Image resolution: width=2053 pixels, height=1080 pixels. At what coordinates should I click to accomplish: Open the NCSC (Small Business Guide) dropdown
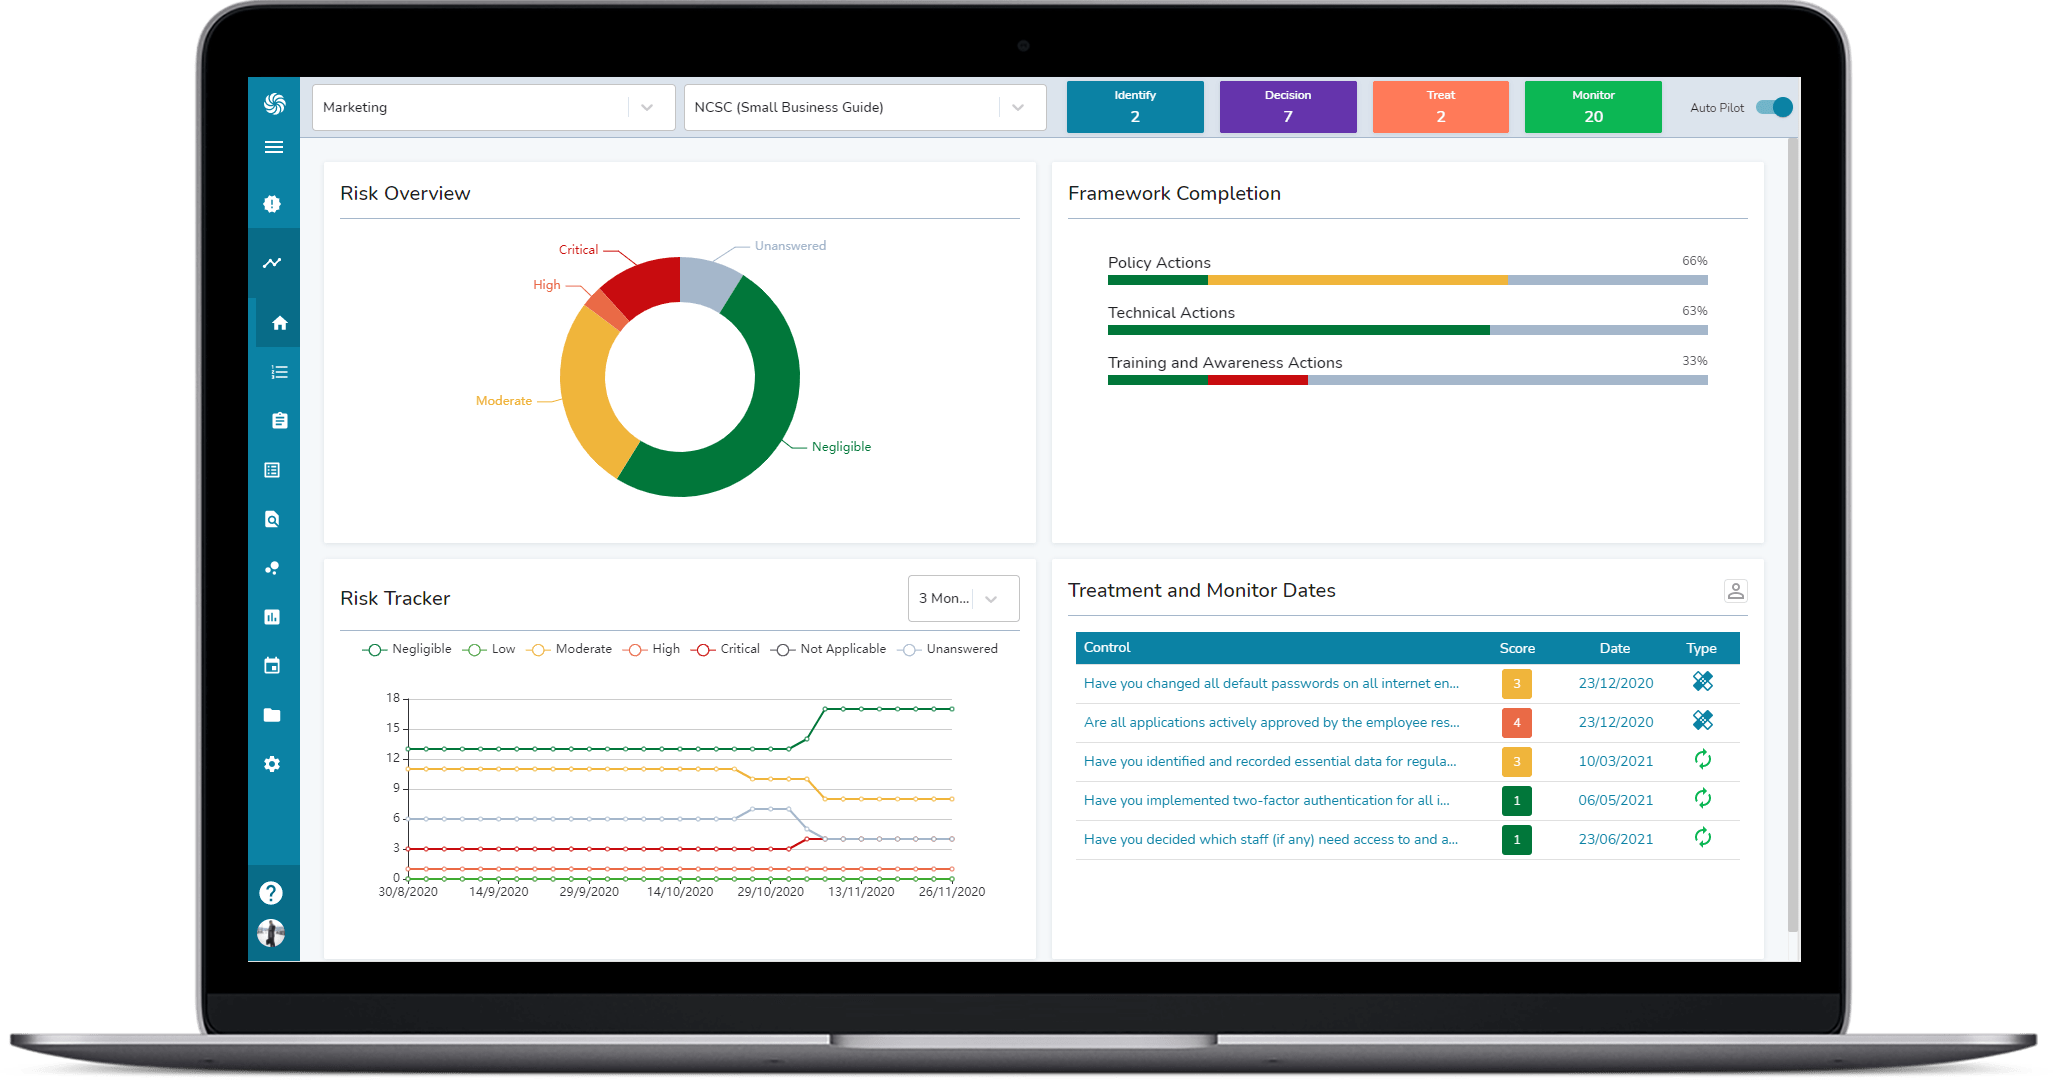[865, 107]
